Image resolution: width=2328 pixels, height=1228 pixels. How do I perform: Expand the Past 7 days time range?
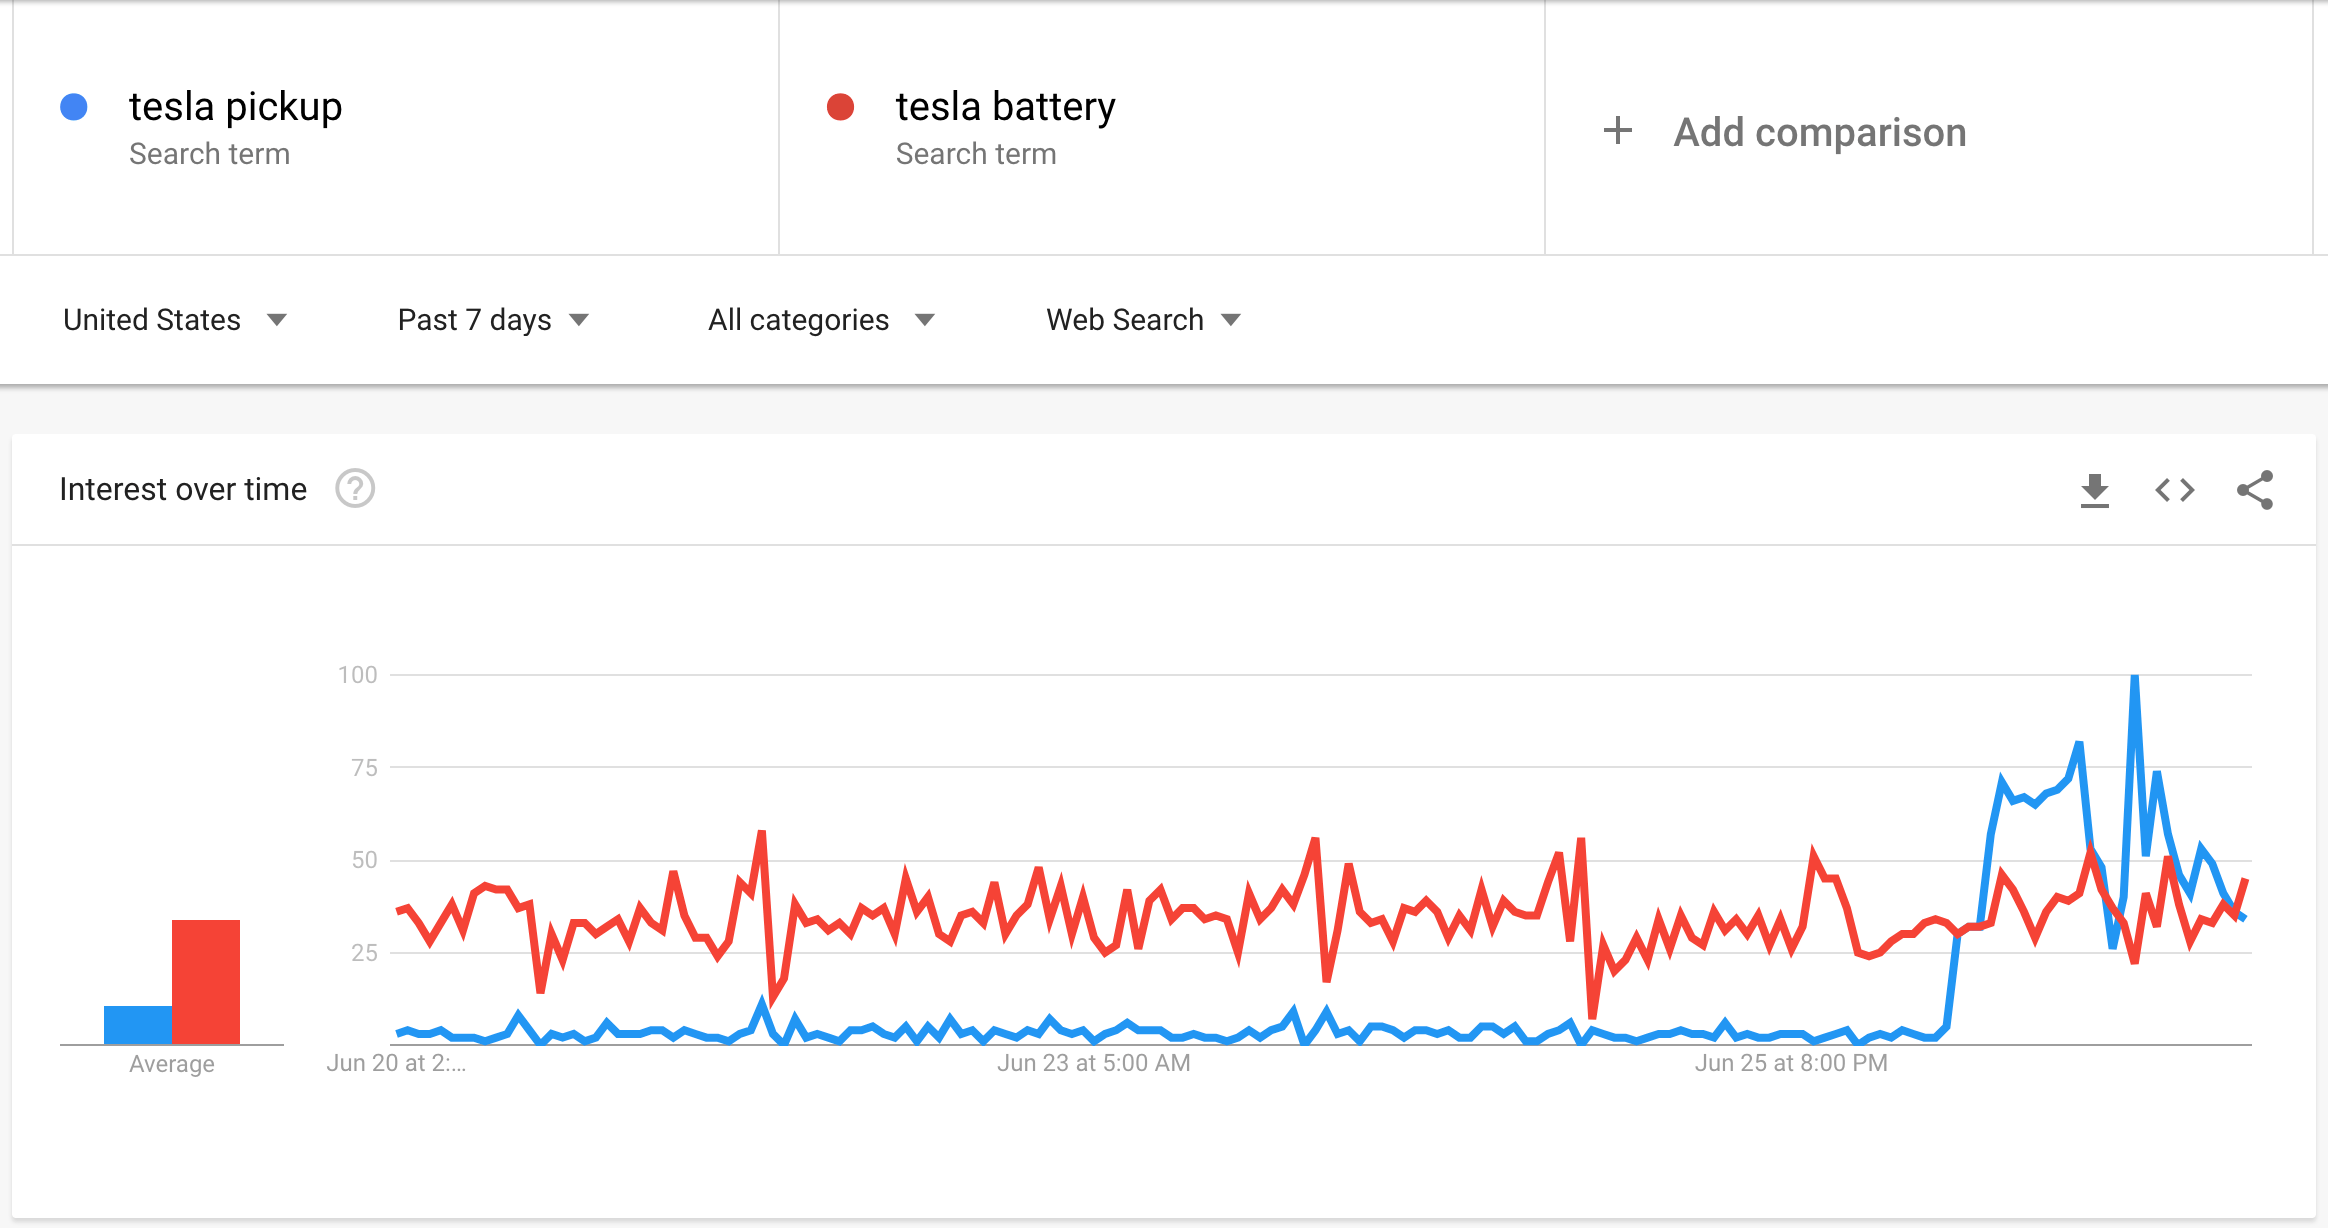click(493, 320)
